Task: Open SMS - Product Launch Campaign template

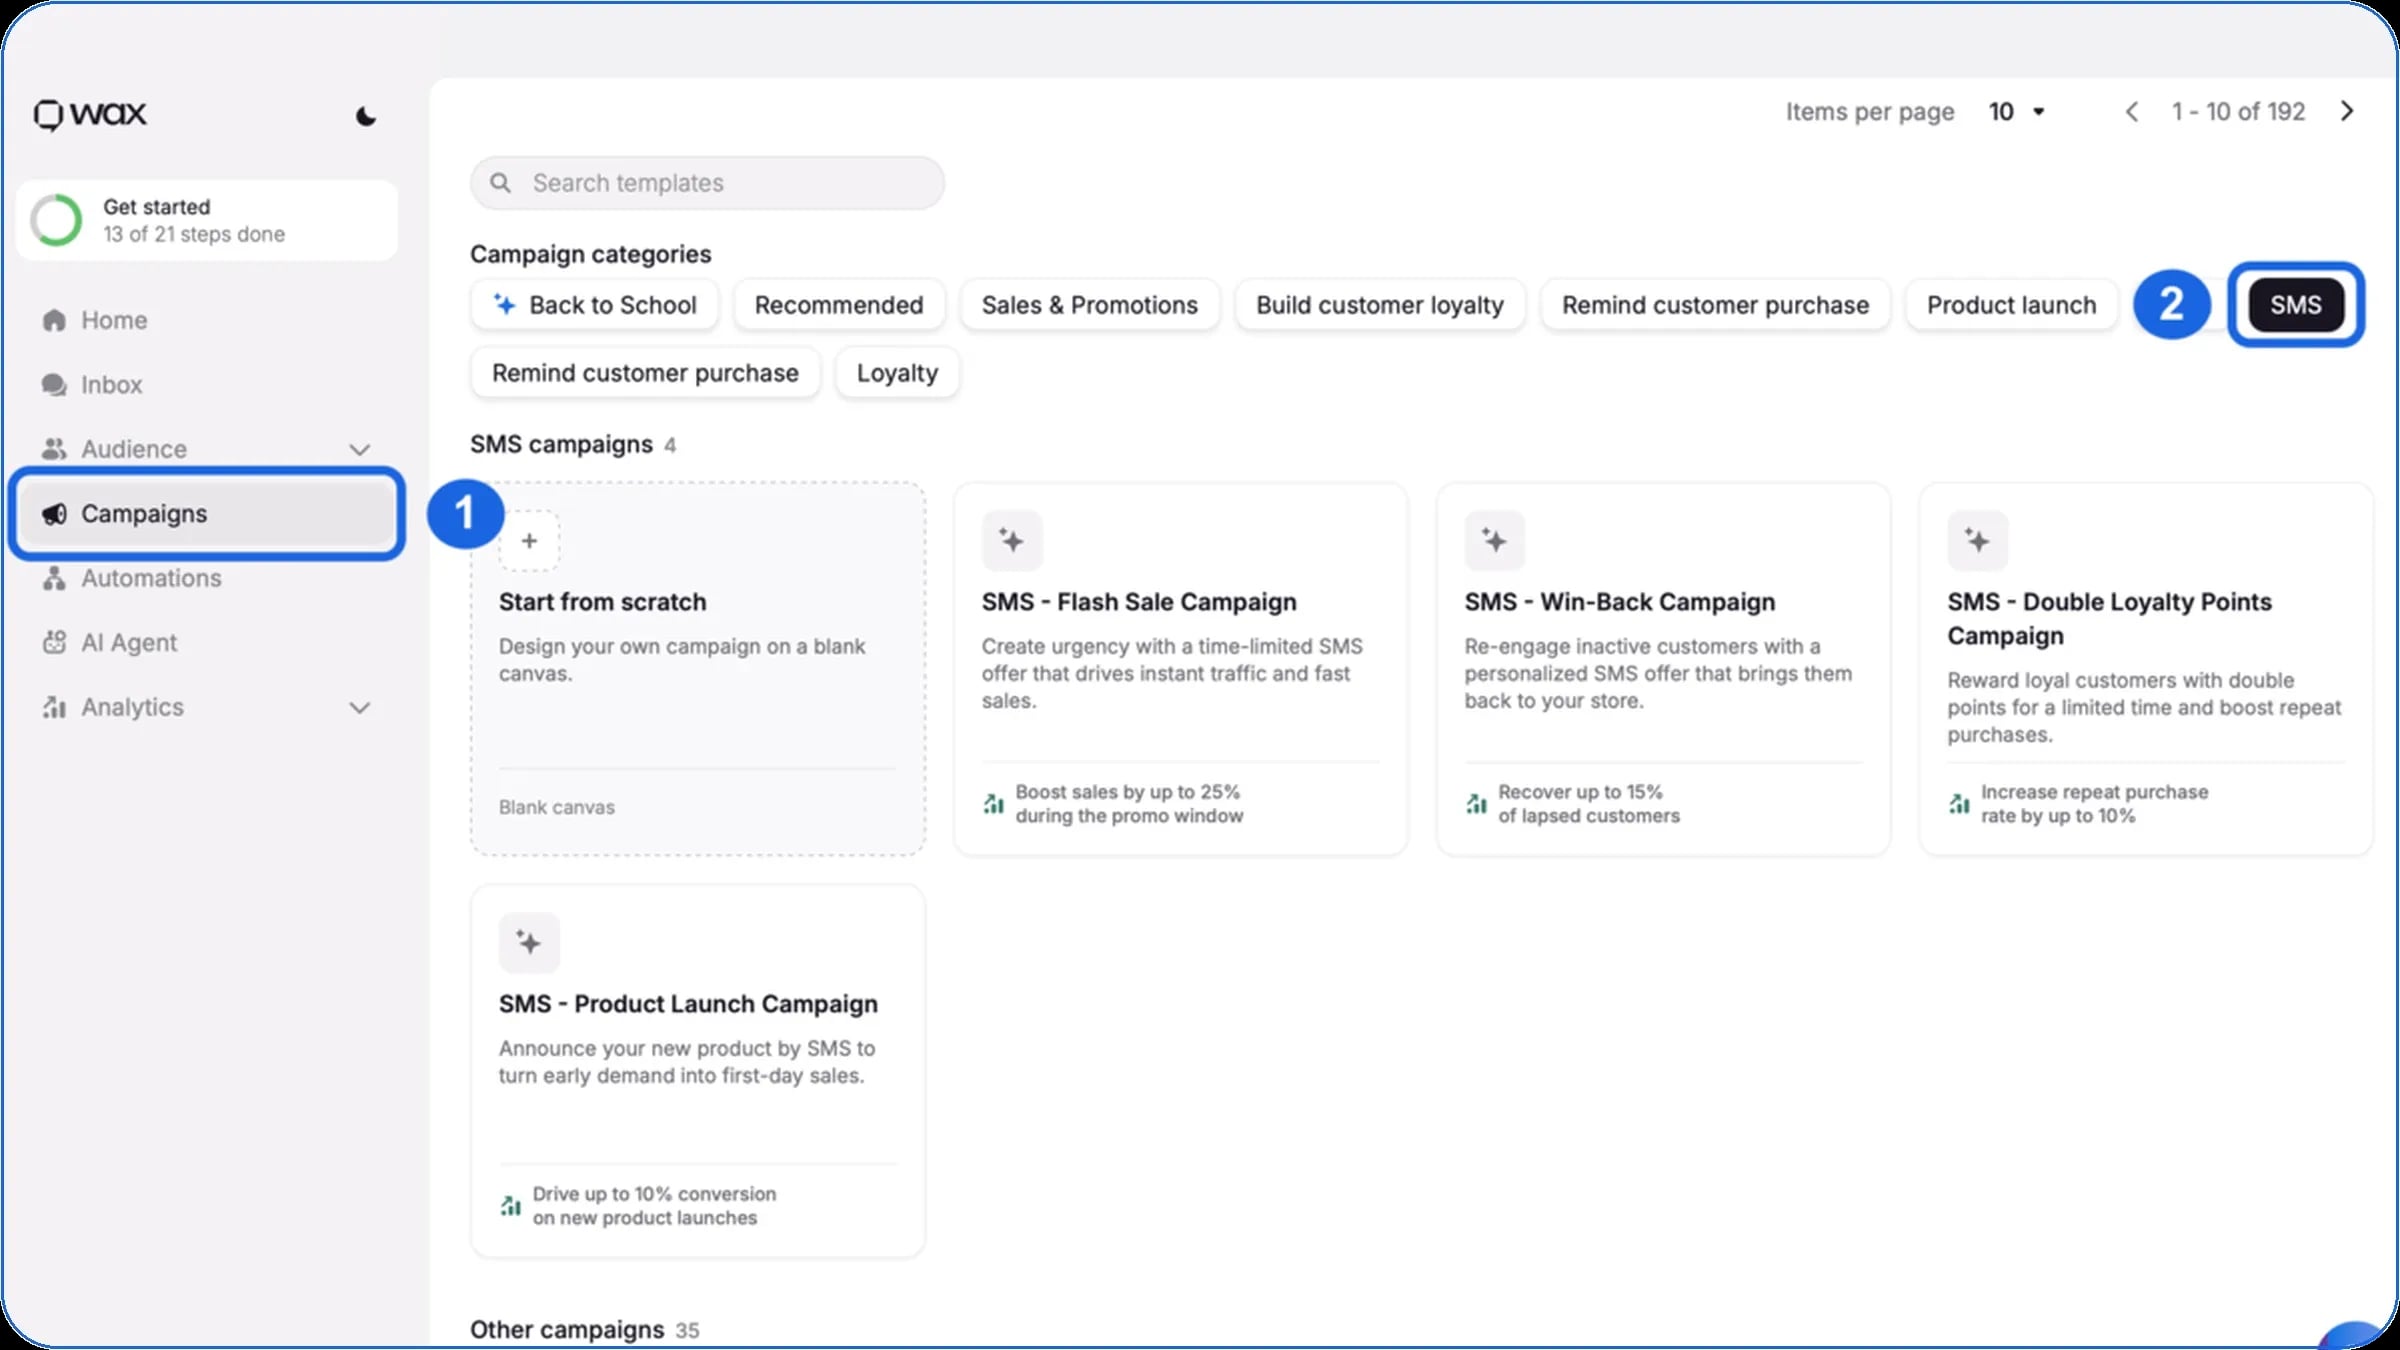Action: [698, 1071]
